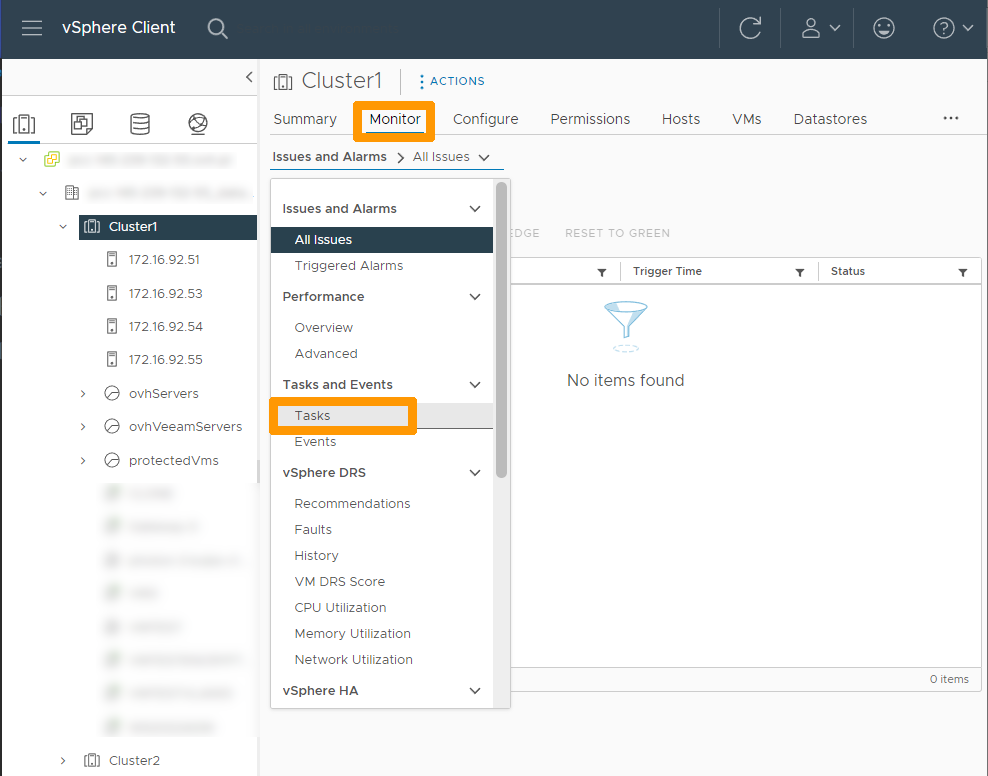This screenshot has width=988, height=776.
Task: Open the Configure tab
Action: coord(485,119)
